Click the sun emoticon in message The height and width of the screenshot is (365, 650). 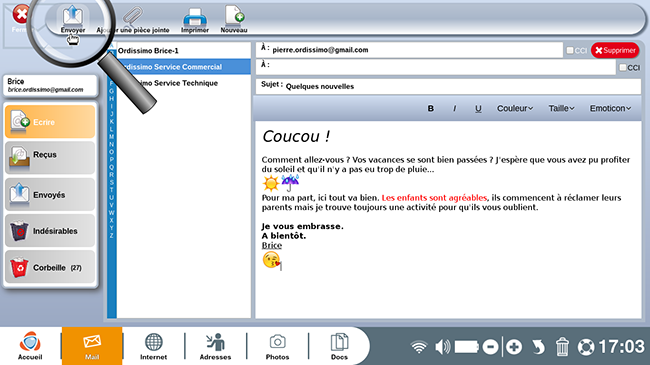click(x=271, y=183)
